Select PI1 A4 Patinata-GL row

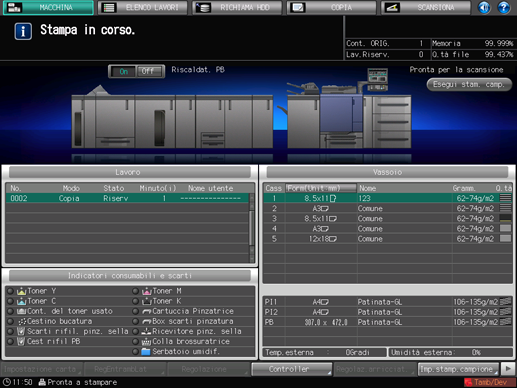point(388,302)
